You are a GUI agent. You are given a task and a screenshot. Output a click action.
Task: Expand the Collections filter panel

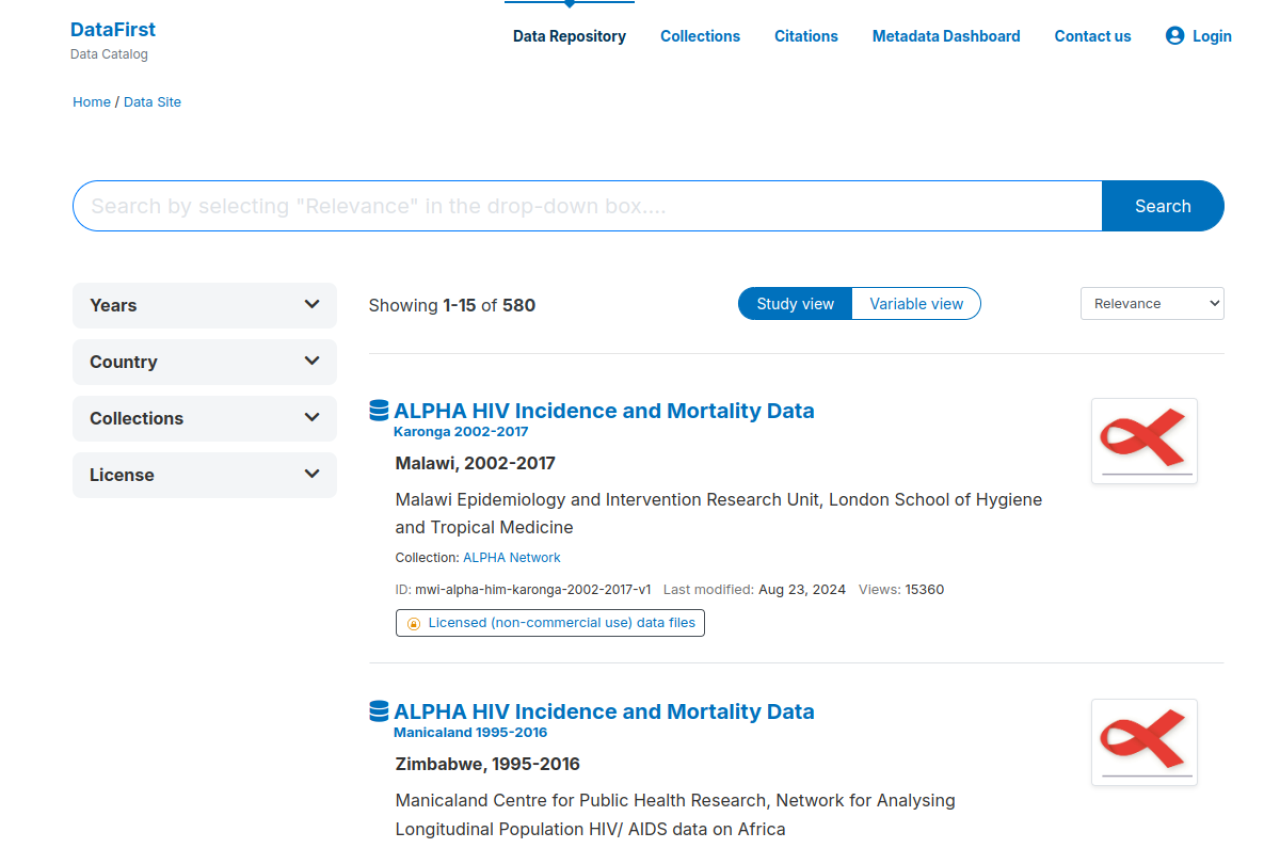(x=205, y=418)
